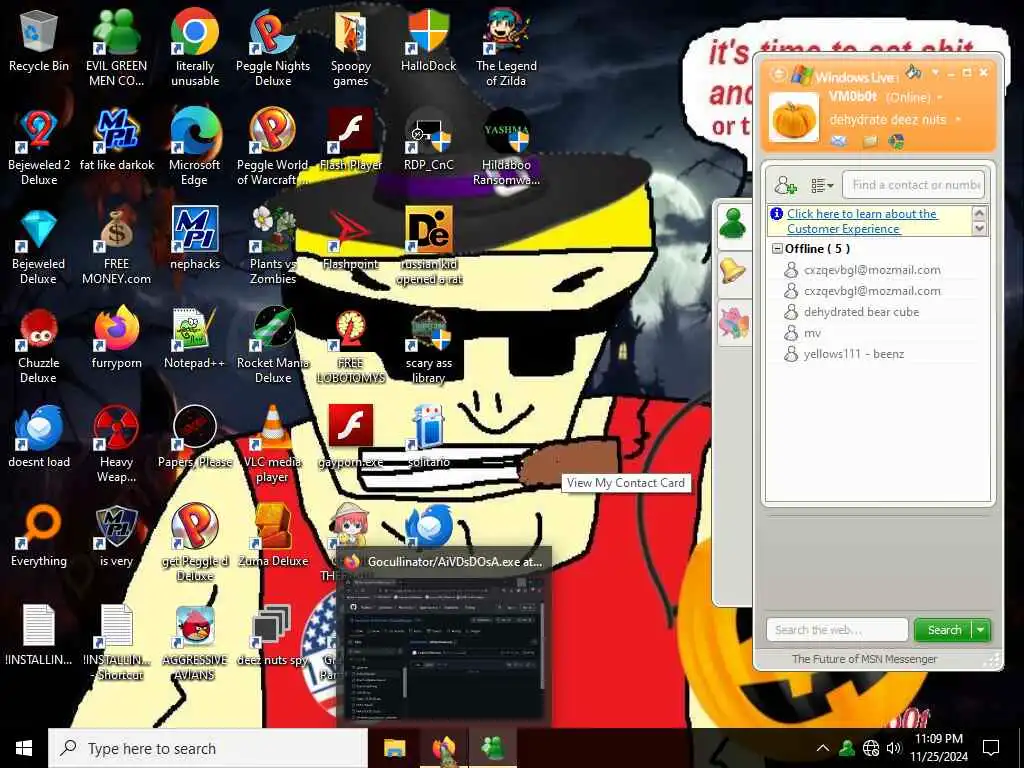Screen dimensions: 1024x768
Task: Click the add contact icon in Messenger
Action: tap(786, 185)
